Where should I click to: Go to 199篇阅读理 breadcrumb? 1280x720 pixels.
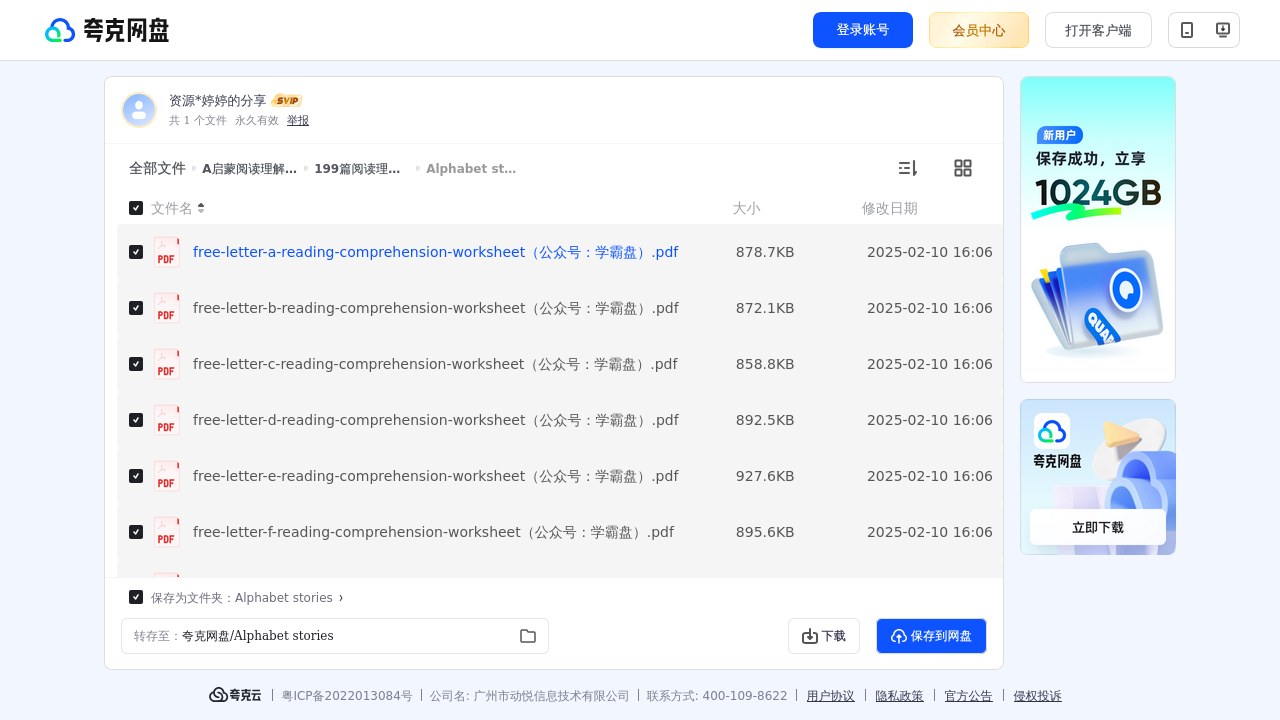(357, 169)
